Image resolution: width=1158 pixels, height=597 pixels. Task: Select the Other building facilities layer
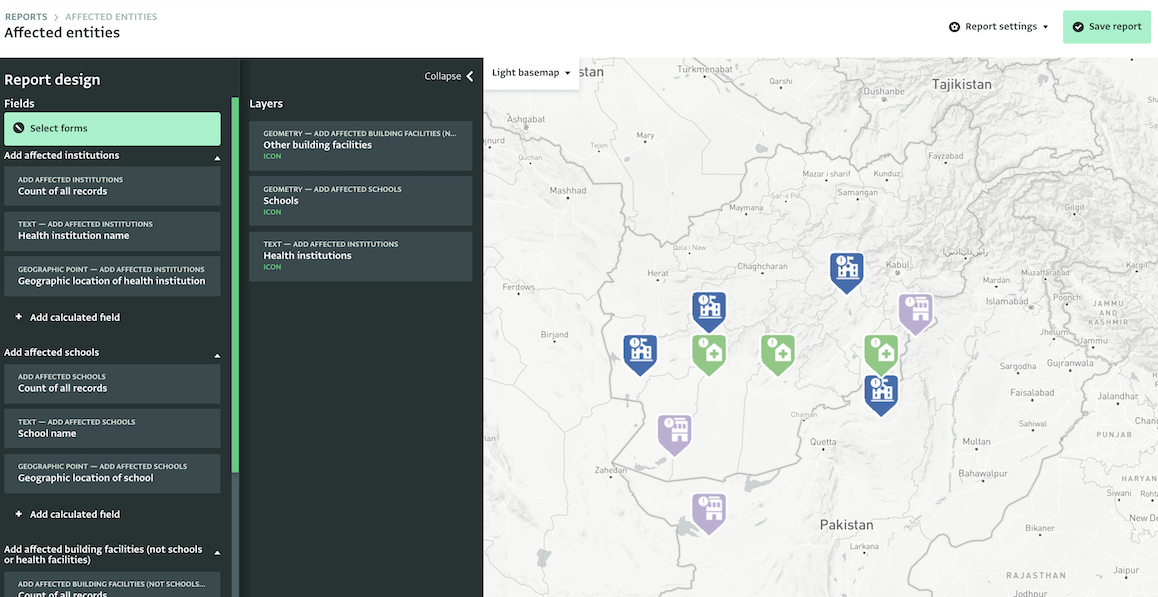[x=360, y=146]
